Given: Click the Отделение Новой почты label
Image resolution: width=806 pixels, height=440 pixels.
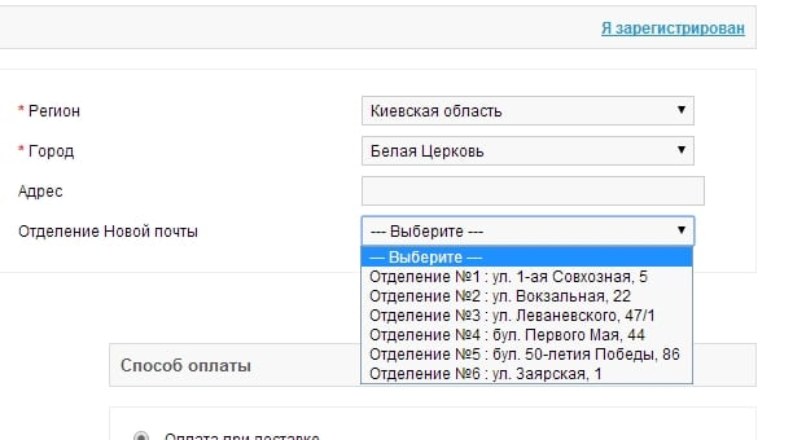Looking at the screenshot, I should click(x=108, y=231).
